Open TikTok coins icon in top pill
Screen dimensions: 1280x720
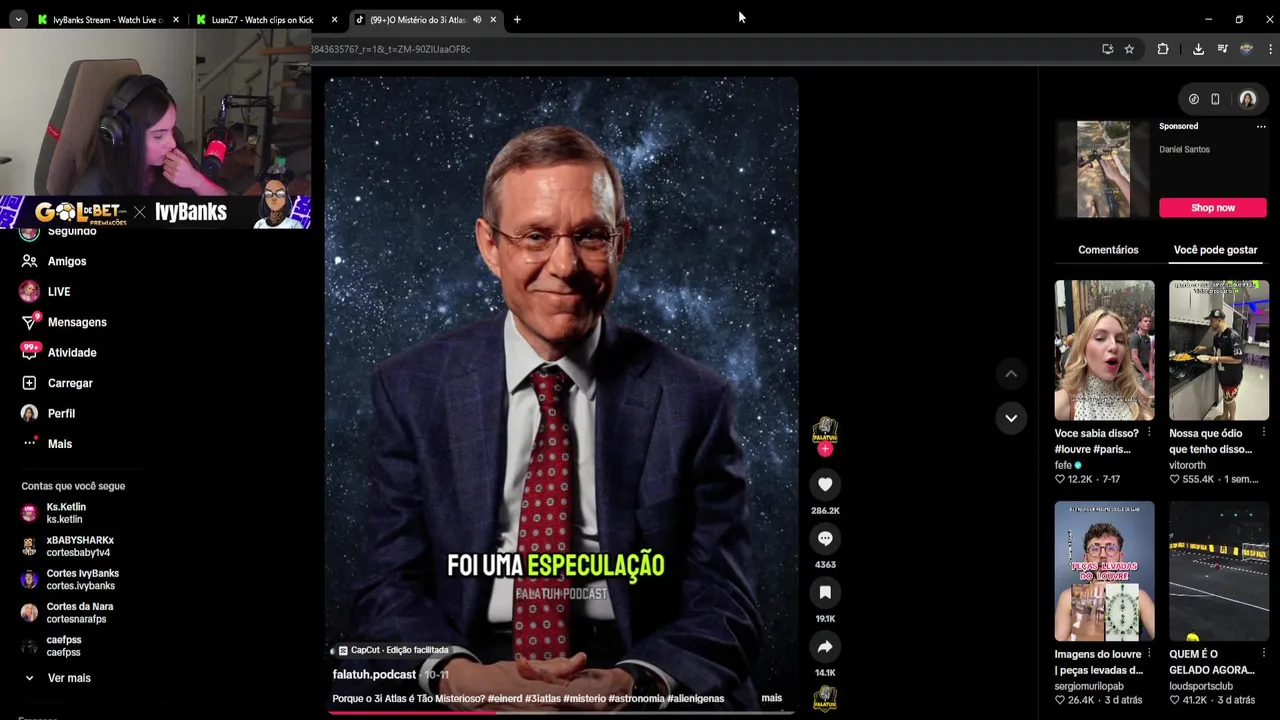click(1194, 99)
